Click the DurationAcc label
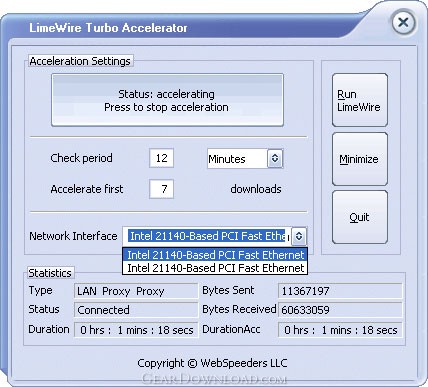The width and height of the screenshot is (428, 387). 231,329
